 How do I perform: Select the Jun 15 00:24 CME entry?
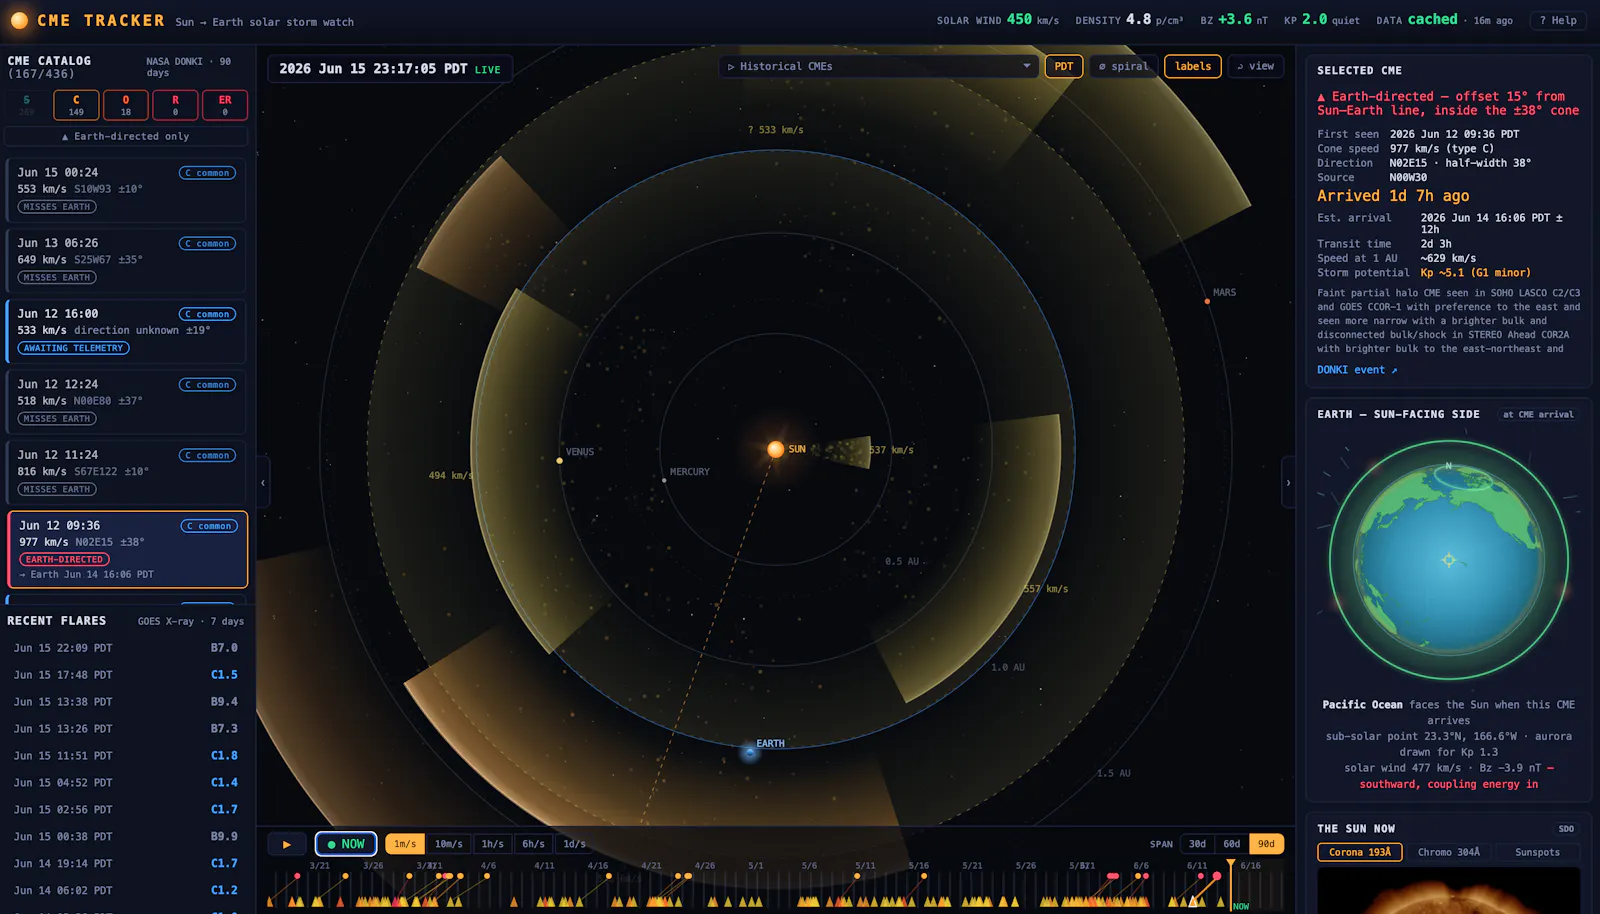click(x=126, y=189)
